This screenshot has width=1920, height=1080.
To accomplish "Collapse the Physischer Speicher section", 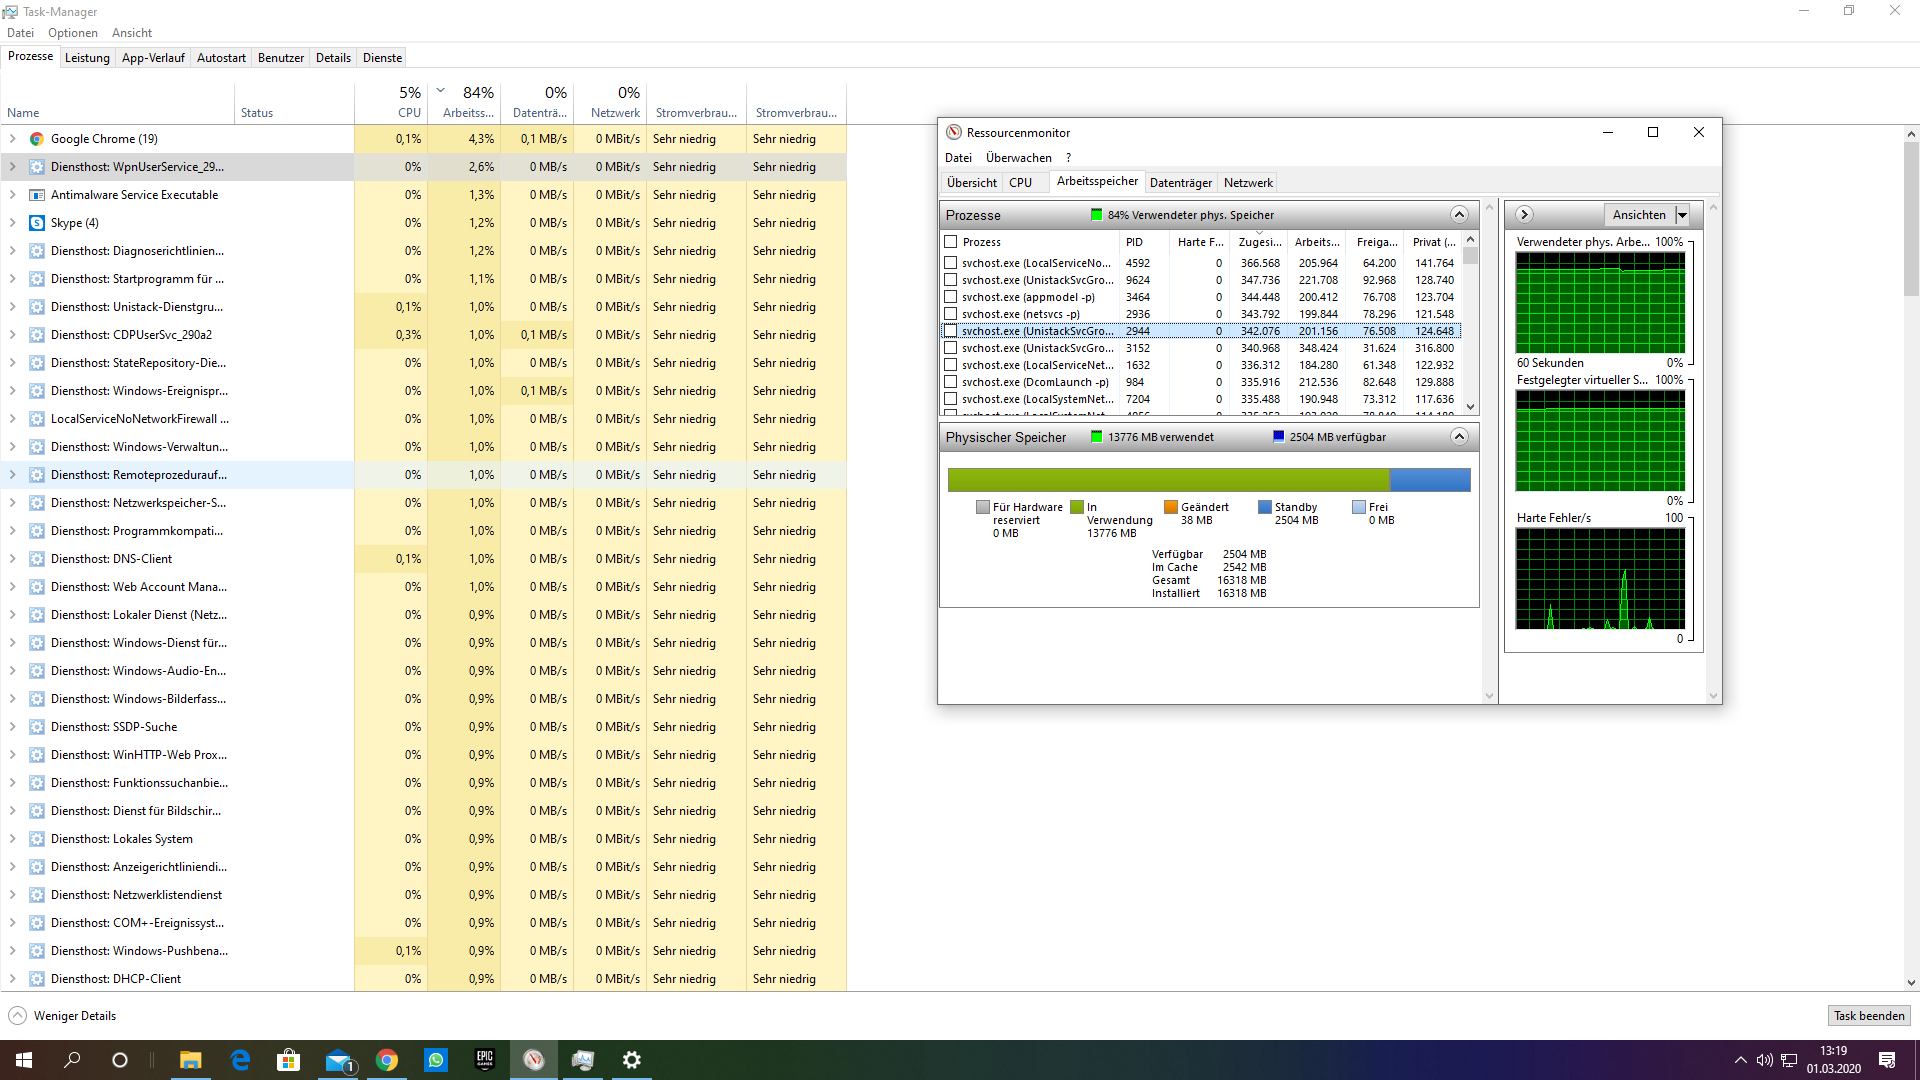I will pyautogui.click(x=1459, y=437).
